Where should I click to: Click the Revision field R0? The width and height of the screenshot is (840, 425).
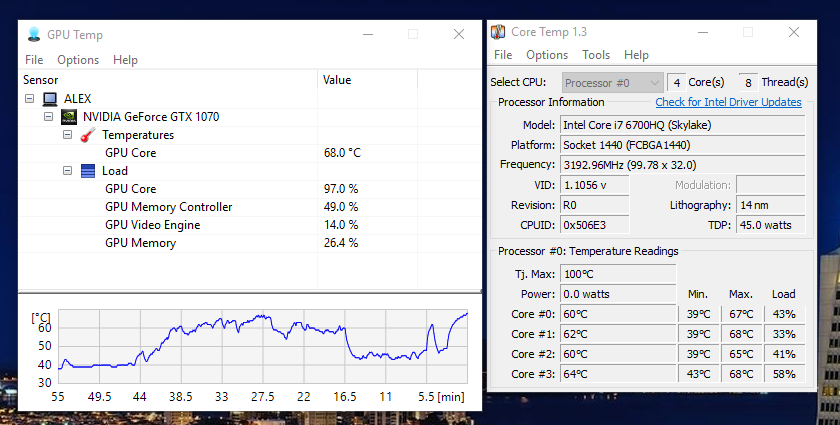tap(595, 205)
